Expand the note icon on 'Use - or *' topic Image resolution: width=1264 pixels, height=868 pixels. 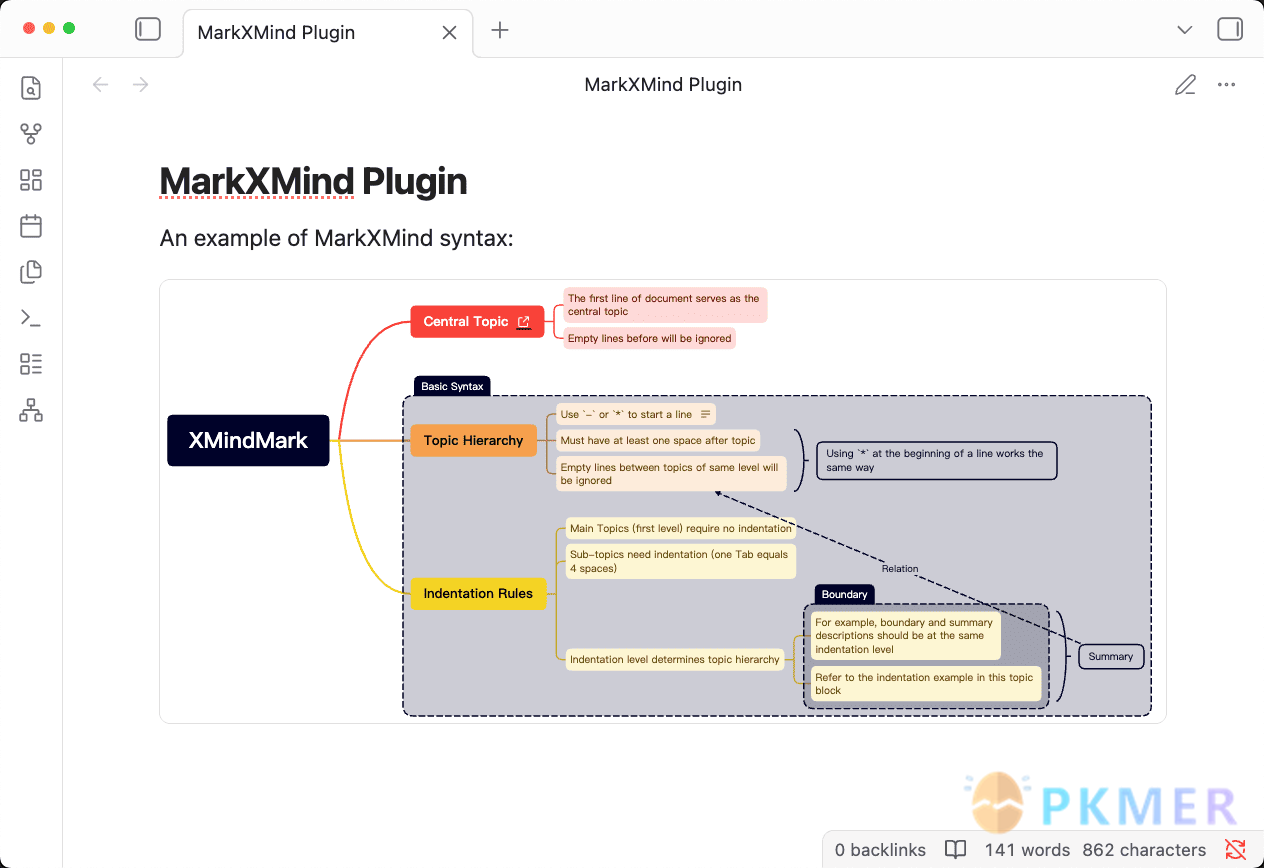[x=705, y=414]
